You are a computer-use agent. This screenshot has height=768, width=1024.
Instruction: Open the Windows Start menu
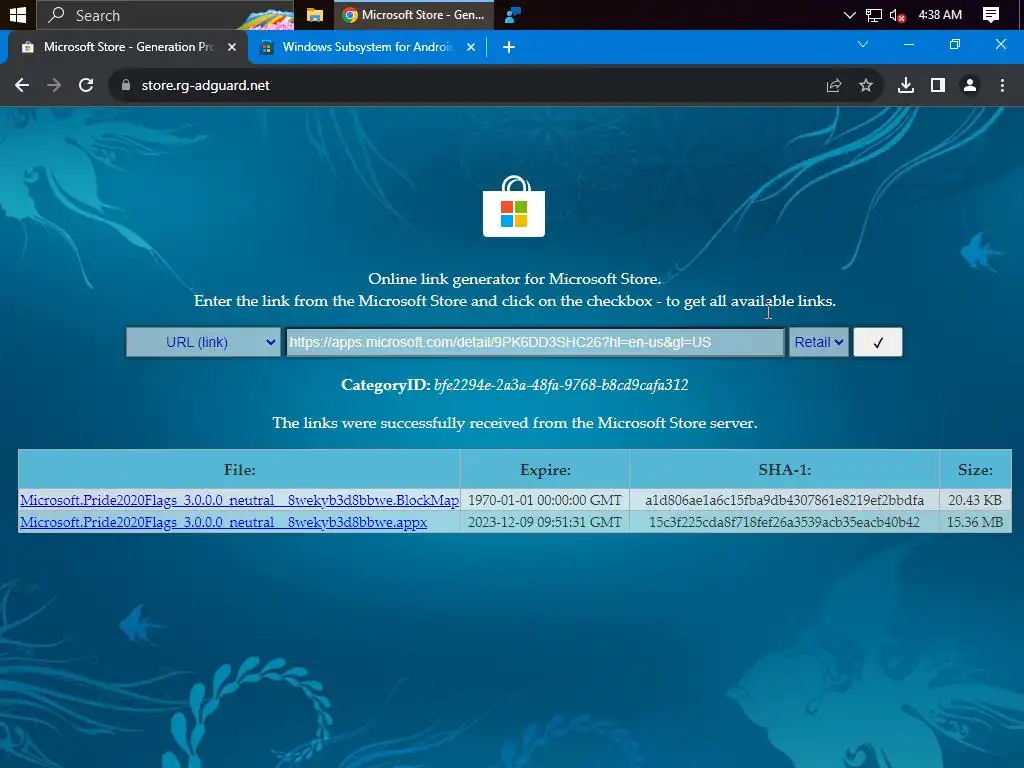[18, 14]
